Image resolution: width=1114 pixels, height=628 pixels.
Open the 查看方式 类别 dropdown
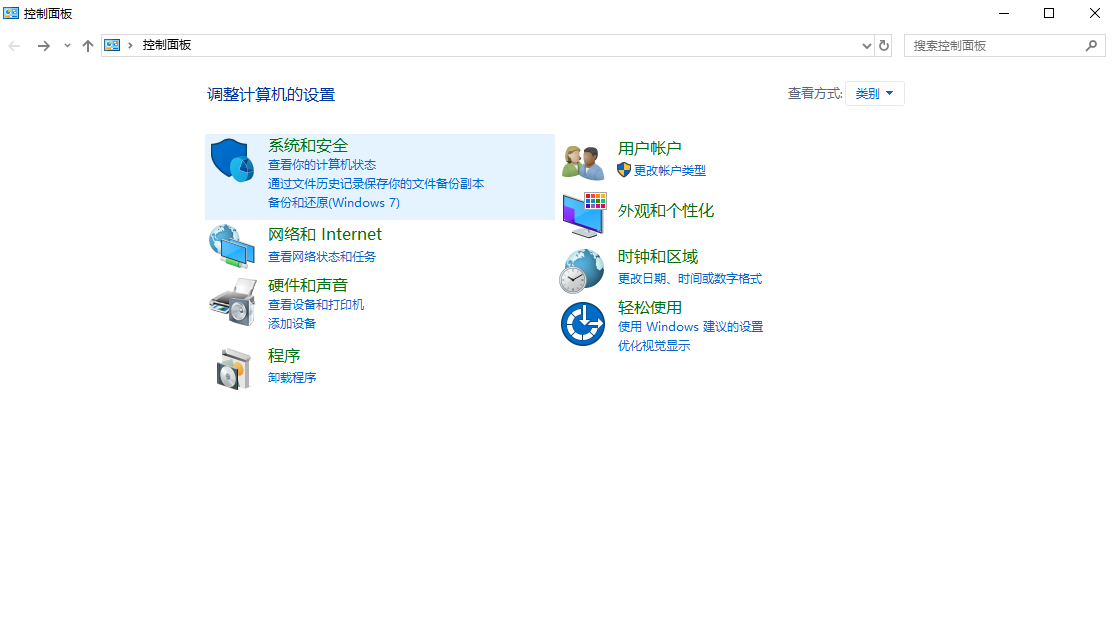tap(874, 93)
